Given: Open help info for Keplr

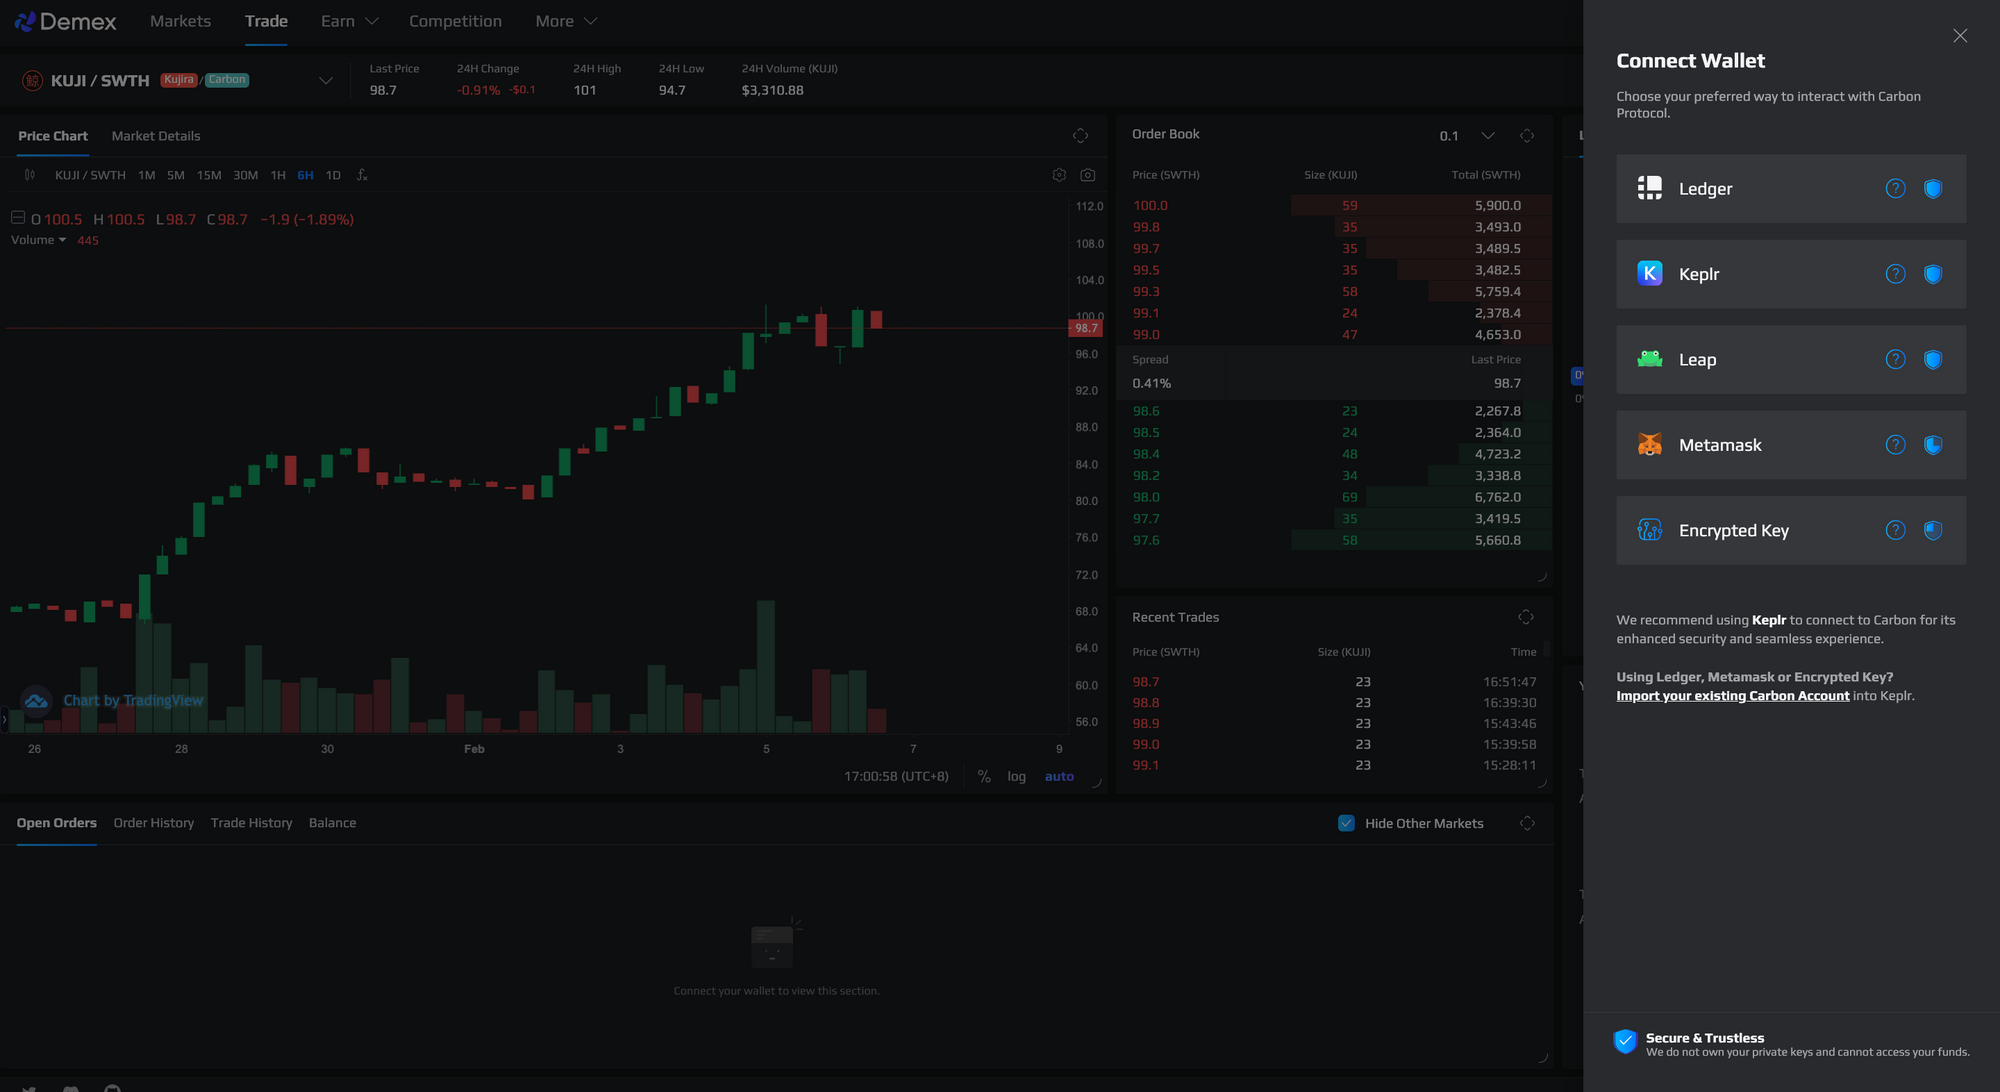Looking at the screenshot, I should click(1895, 274).
